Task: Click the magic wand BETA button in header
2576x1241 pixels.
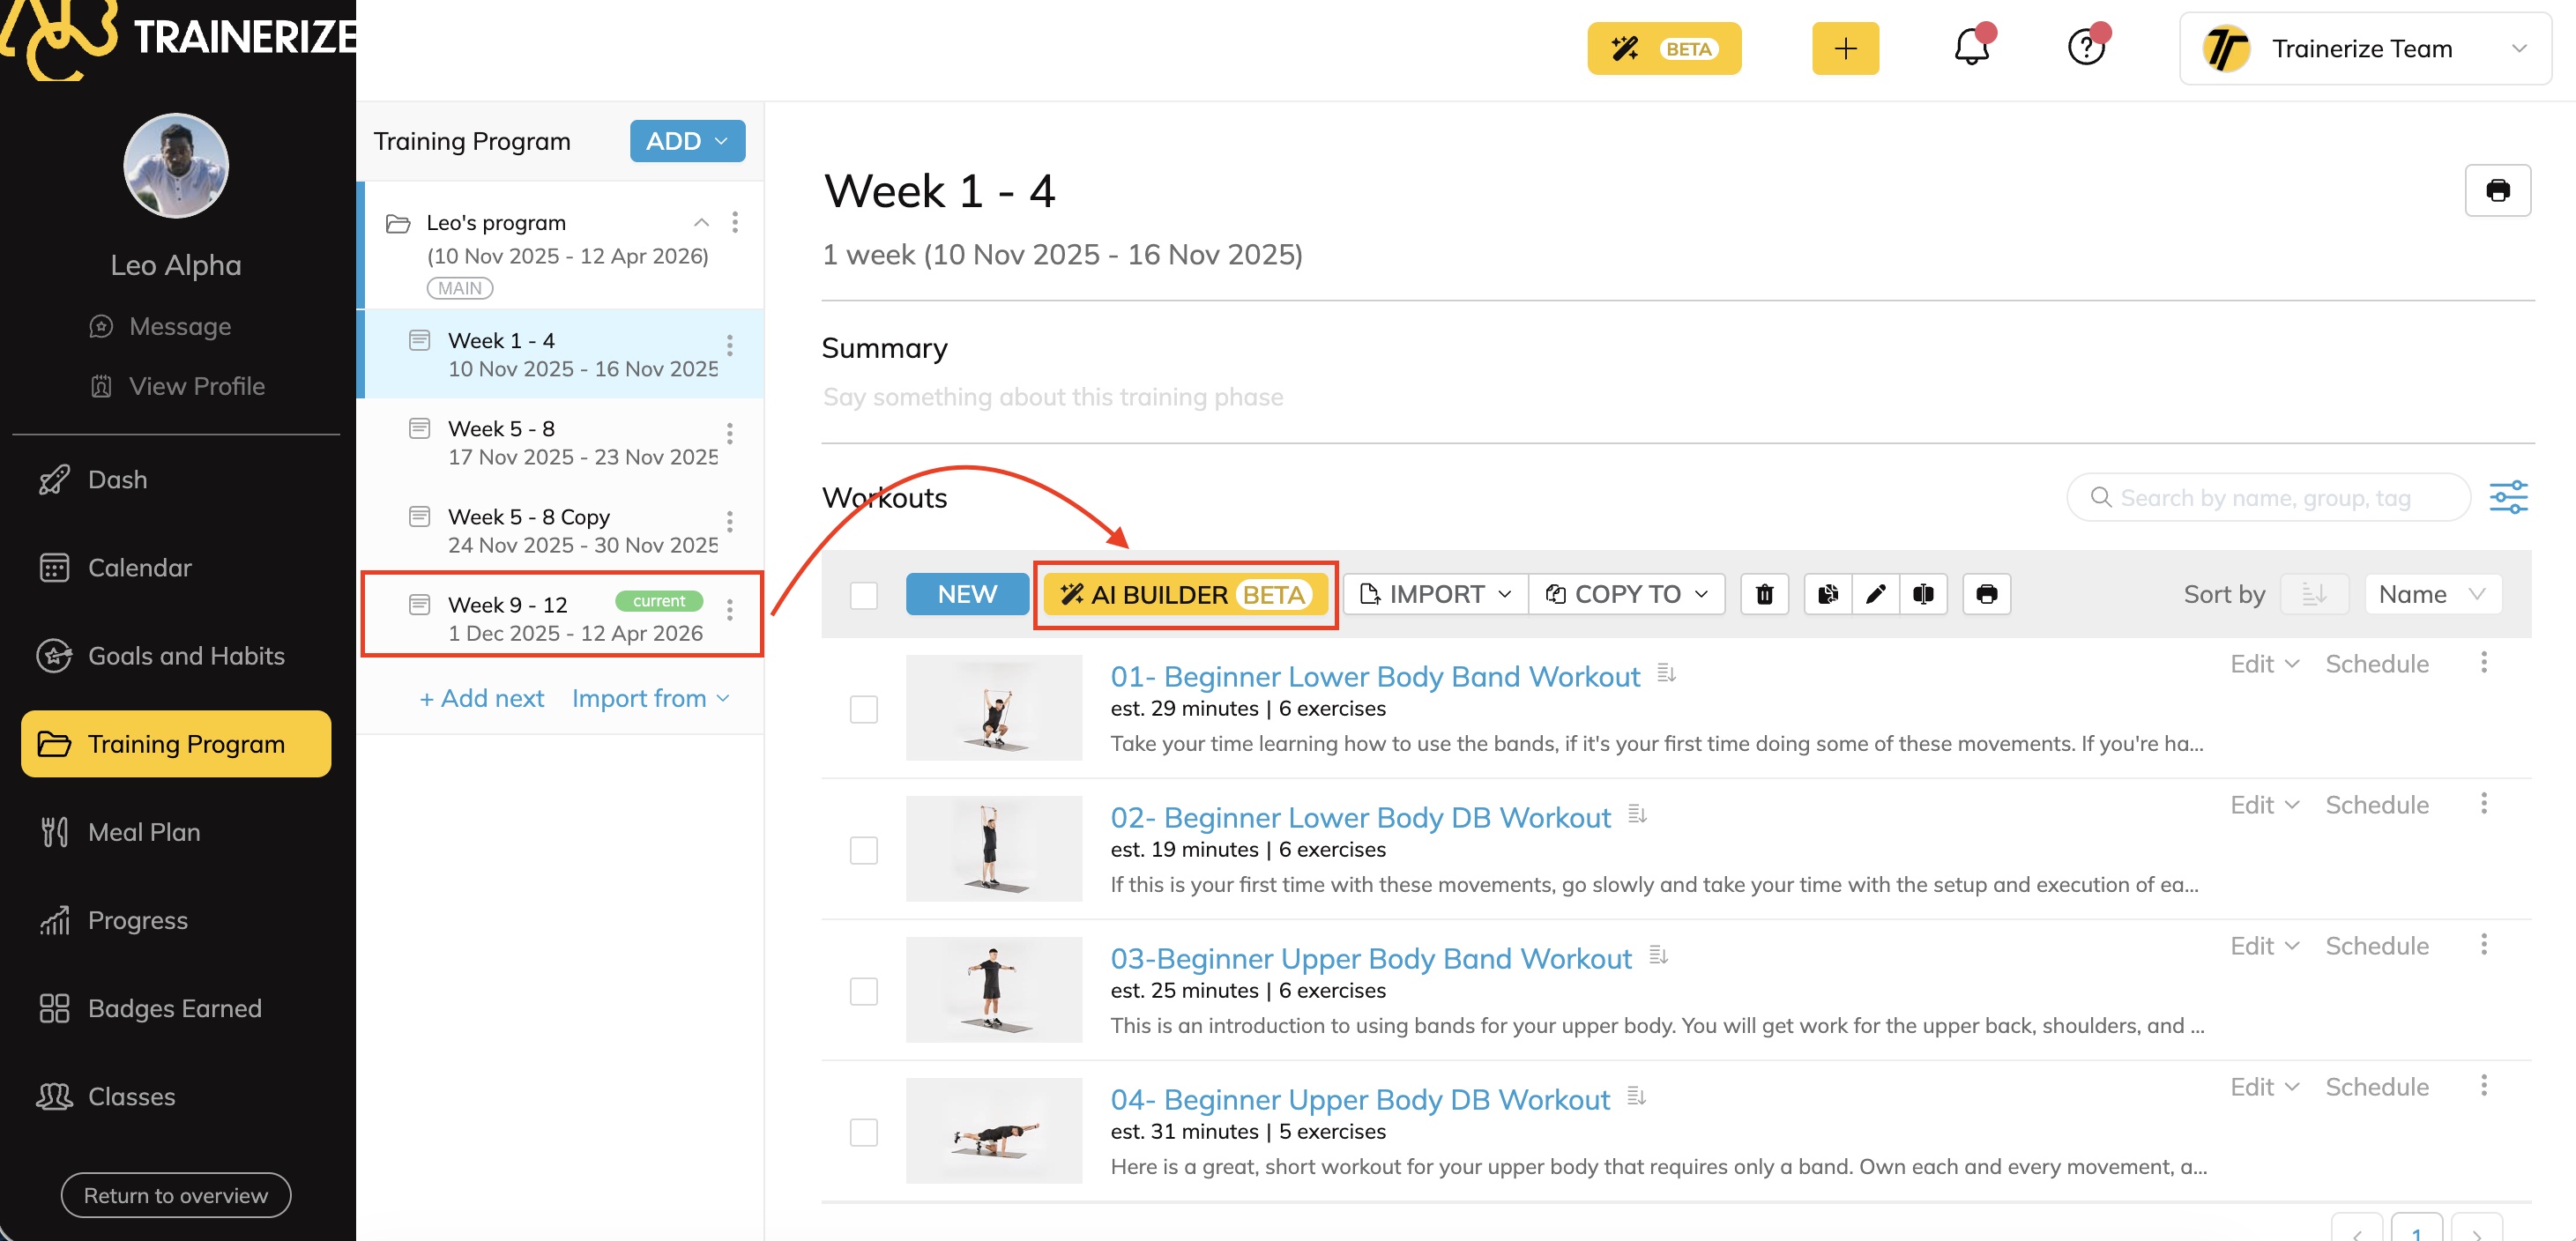Action: pos(1664,48)
